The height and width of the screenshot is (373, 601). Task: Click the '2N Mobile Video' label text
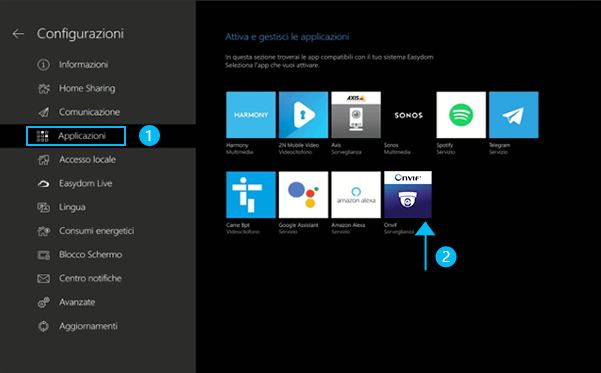click(299, 145)
